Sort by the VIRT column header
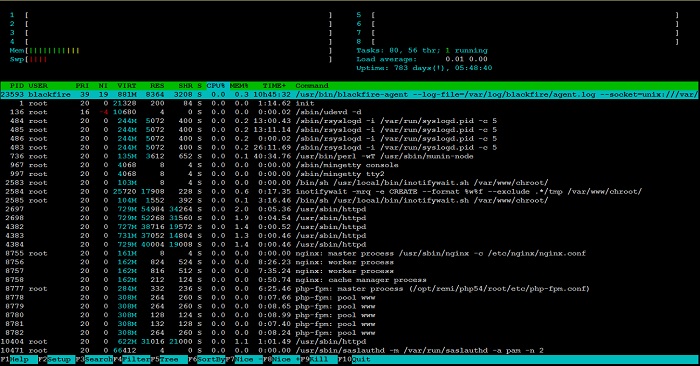Viewport: 700px width, 366px height. click(x=127, y=85)
